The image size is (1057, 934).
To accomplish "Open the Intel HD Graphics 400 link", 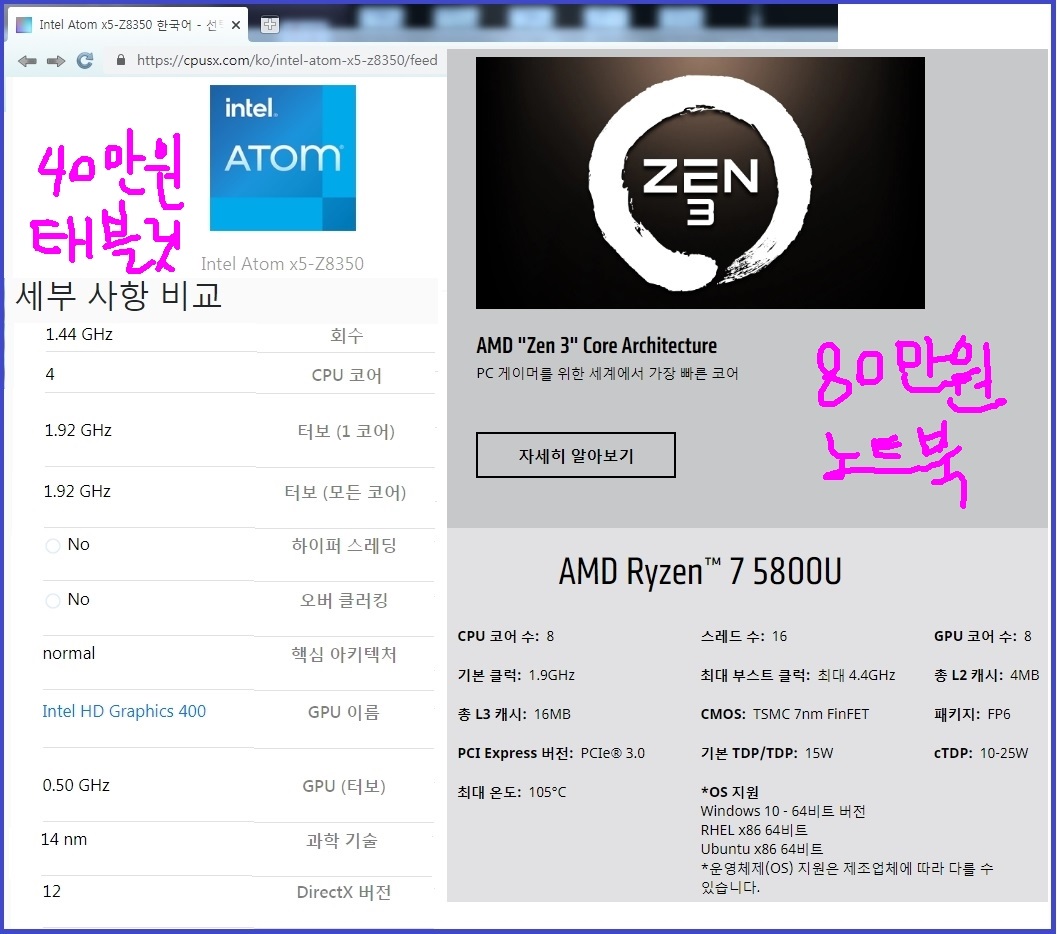I will pos(124,711).
